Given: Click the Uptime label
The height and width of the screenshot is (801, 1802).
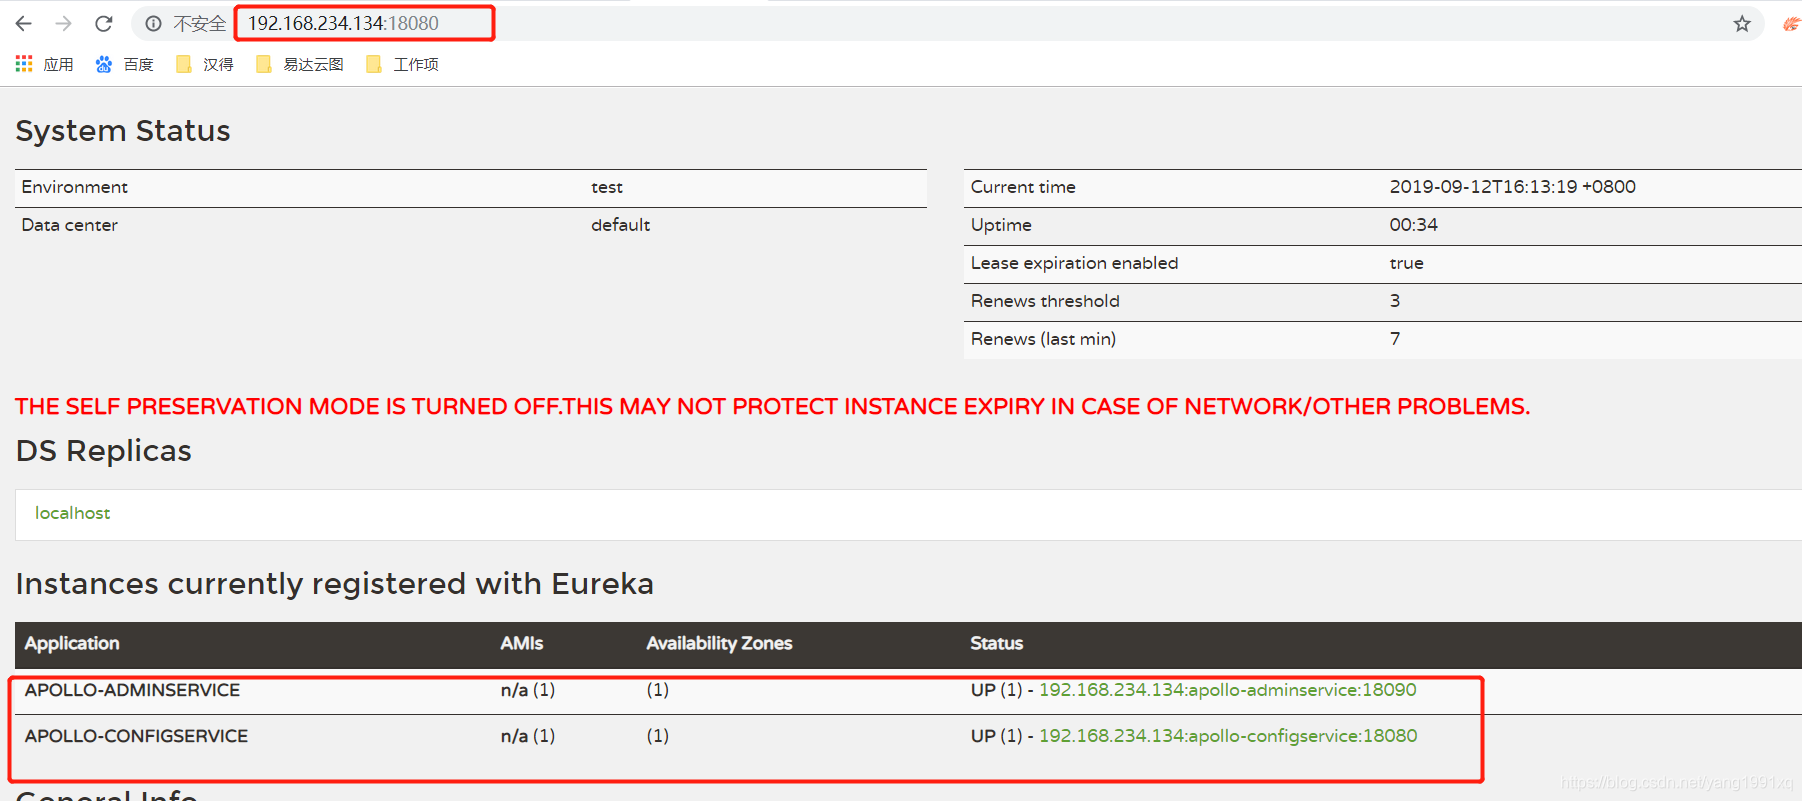Looking at the screenshot, I should coord(1001,225).
